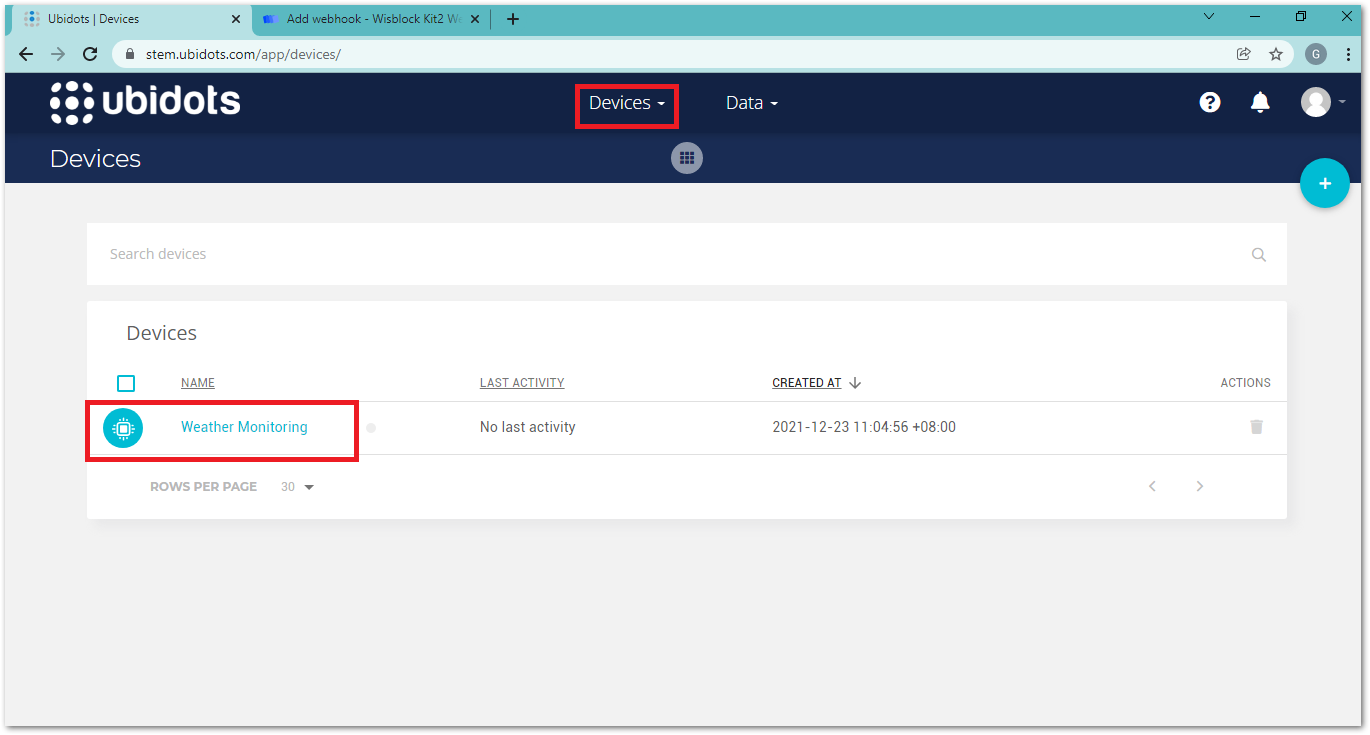
Task: Reload the page with browser refresh
Action: pyautogui.click(x=90, y=54)
